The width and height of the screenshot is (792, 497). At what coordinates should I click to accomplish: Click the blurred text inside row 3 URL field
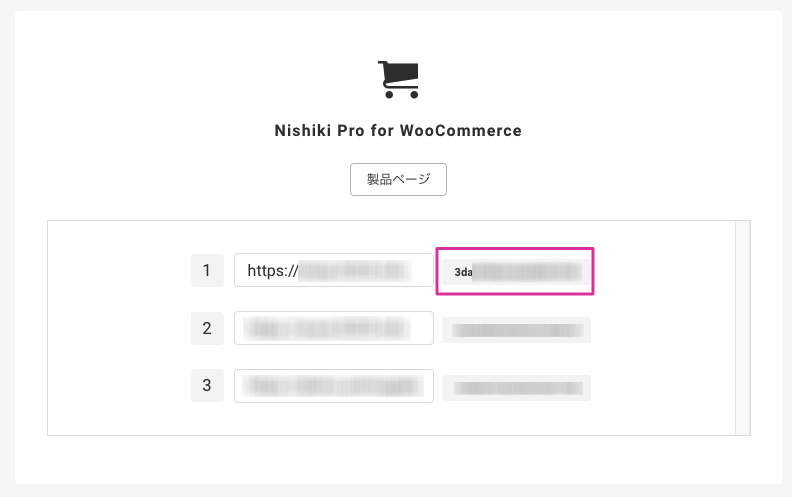[x=333, y=386]
